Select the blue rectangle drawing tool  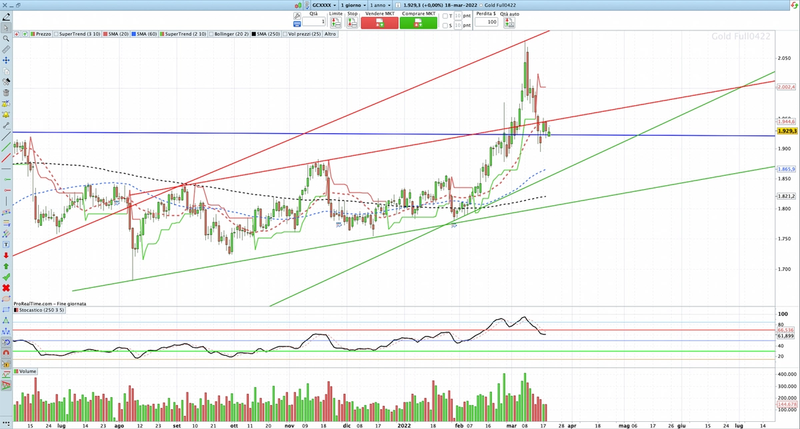pos(6,310)
